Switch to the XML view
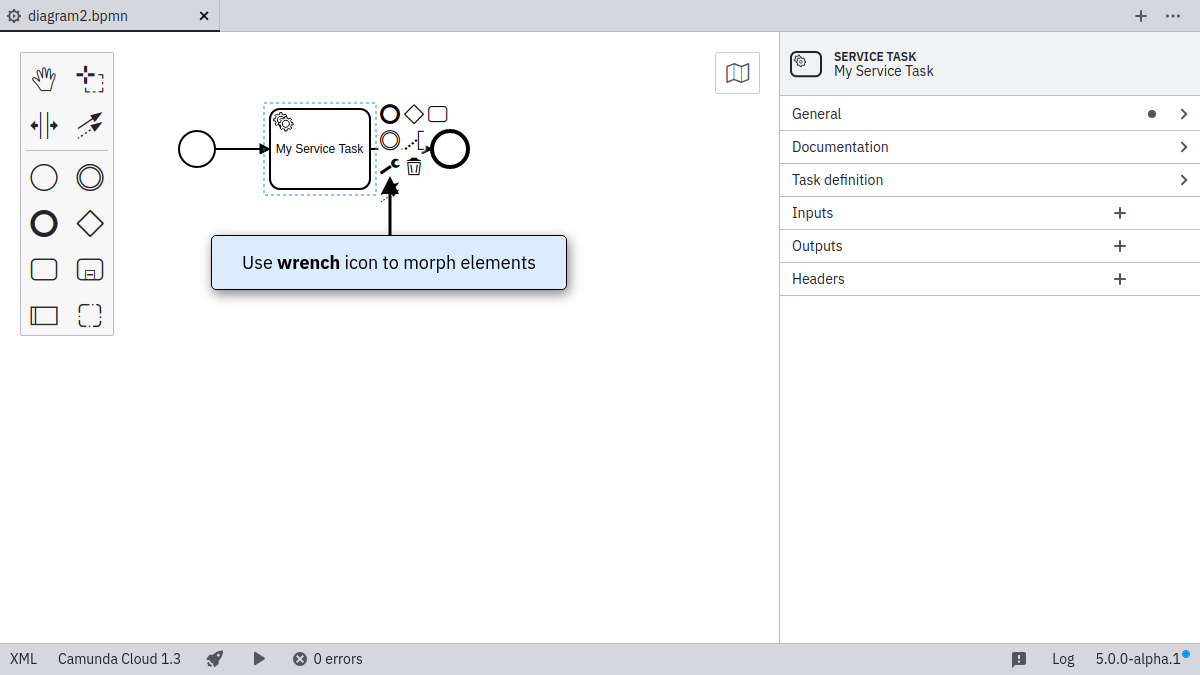Viewport: 1200px width, 675px height. coord(22,658)
